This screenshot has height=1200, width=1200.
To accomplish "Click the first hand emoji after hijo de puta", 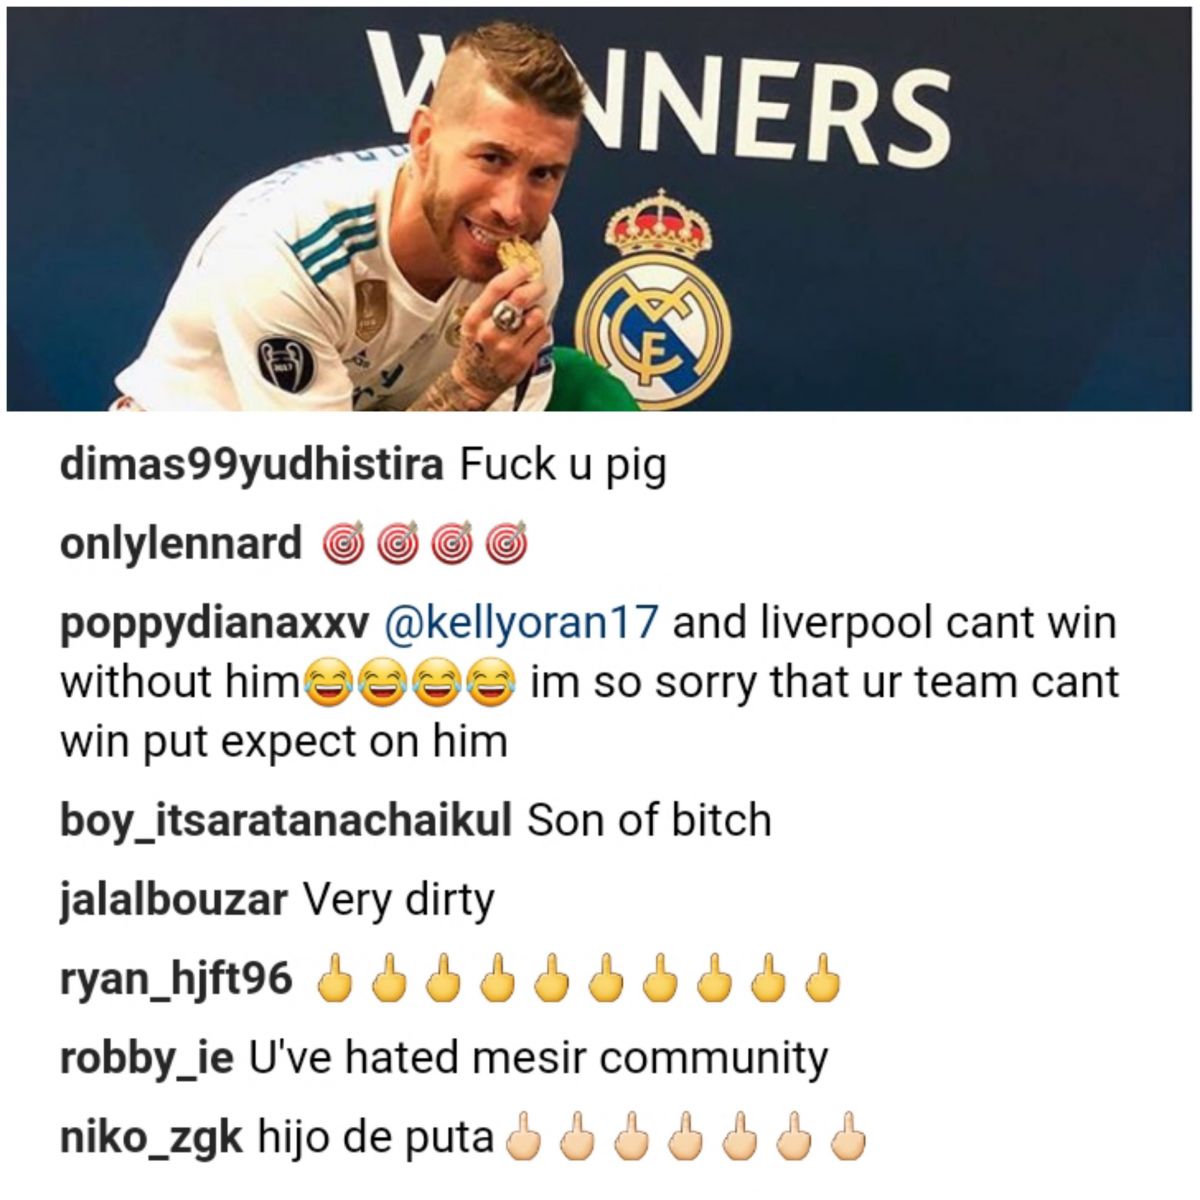I will coord(523,1137).
